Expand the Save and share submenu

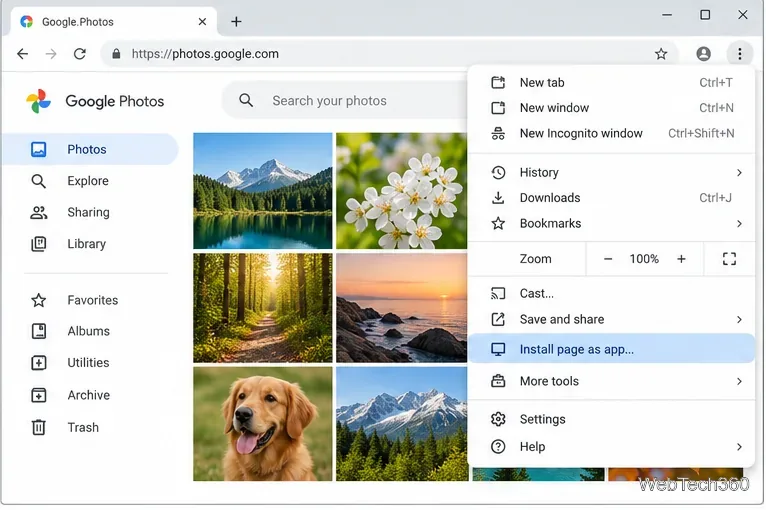point(611,319)
